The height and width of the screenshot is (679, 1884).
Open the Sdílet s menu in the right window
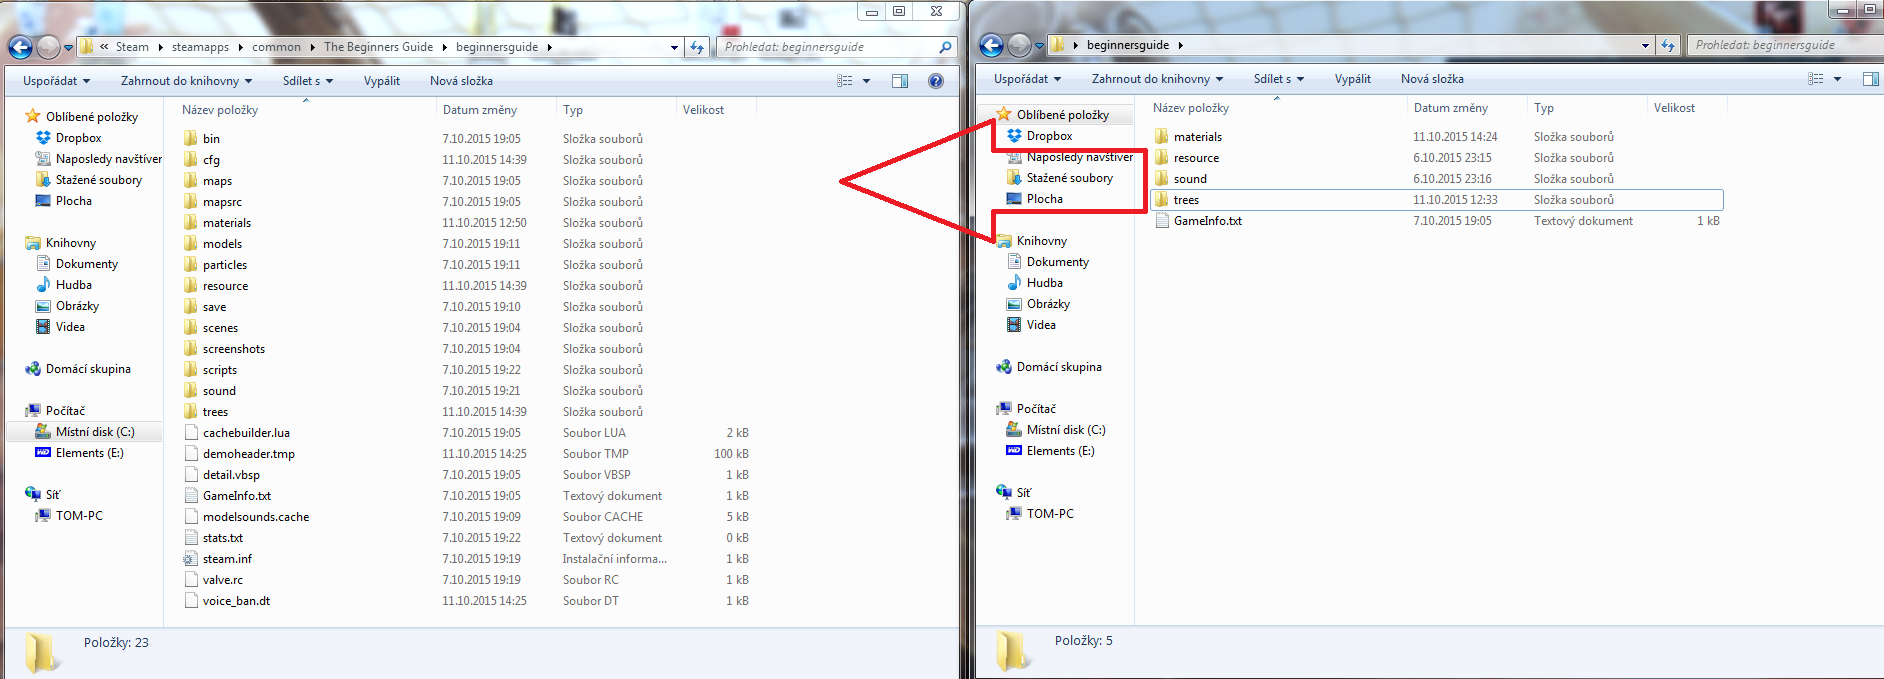tap(1278, 79)
